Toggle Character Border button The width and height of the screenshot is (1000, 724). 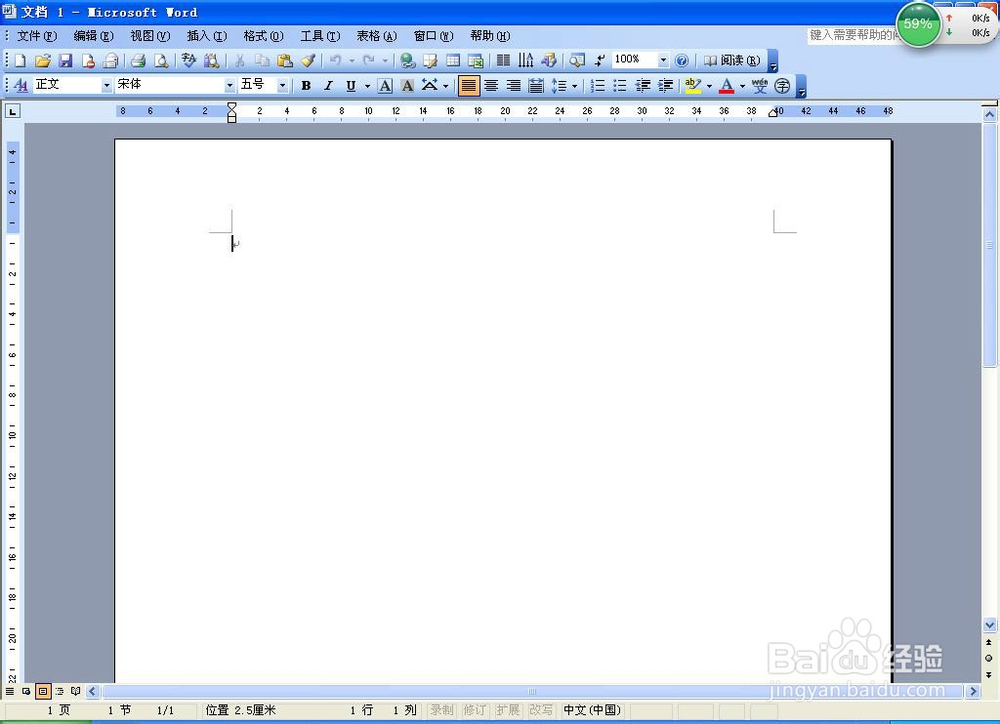[385, 85]
